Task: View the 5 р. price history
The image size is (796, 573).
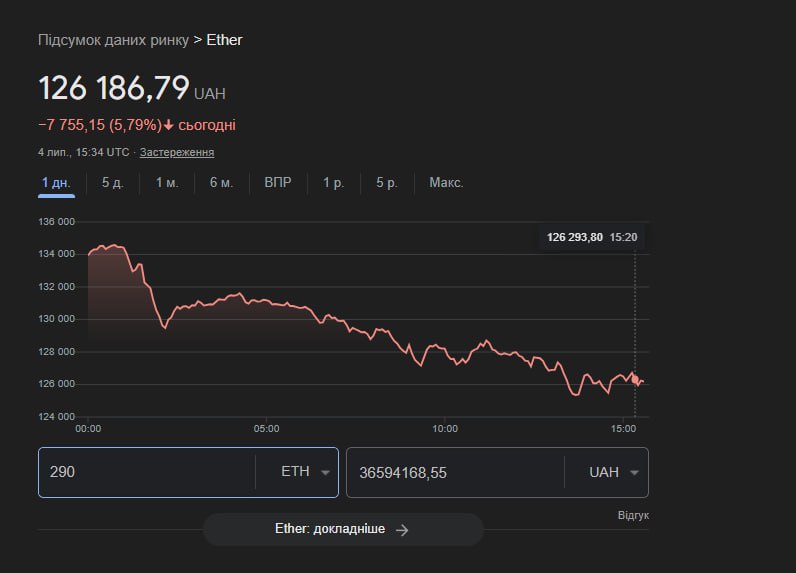Action: (387, 183)
